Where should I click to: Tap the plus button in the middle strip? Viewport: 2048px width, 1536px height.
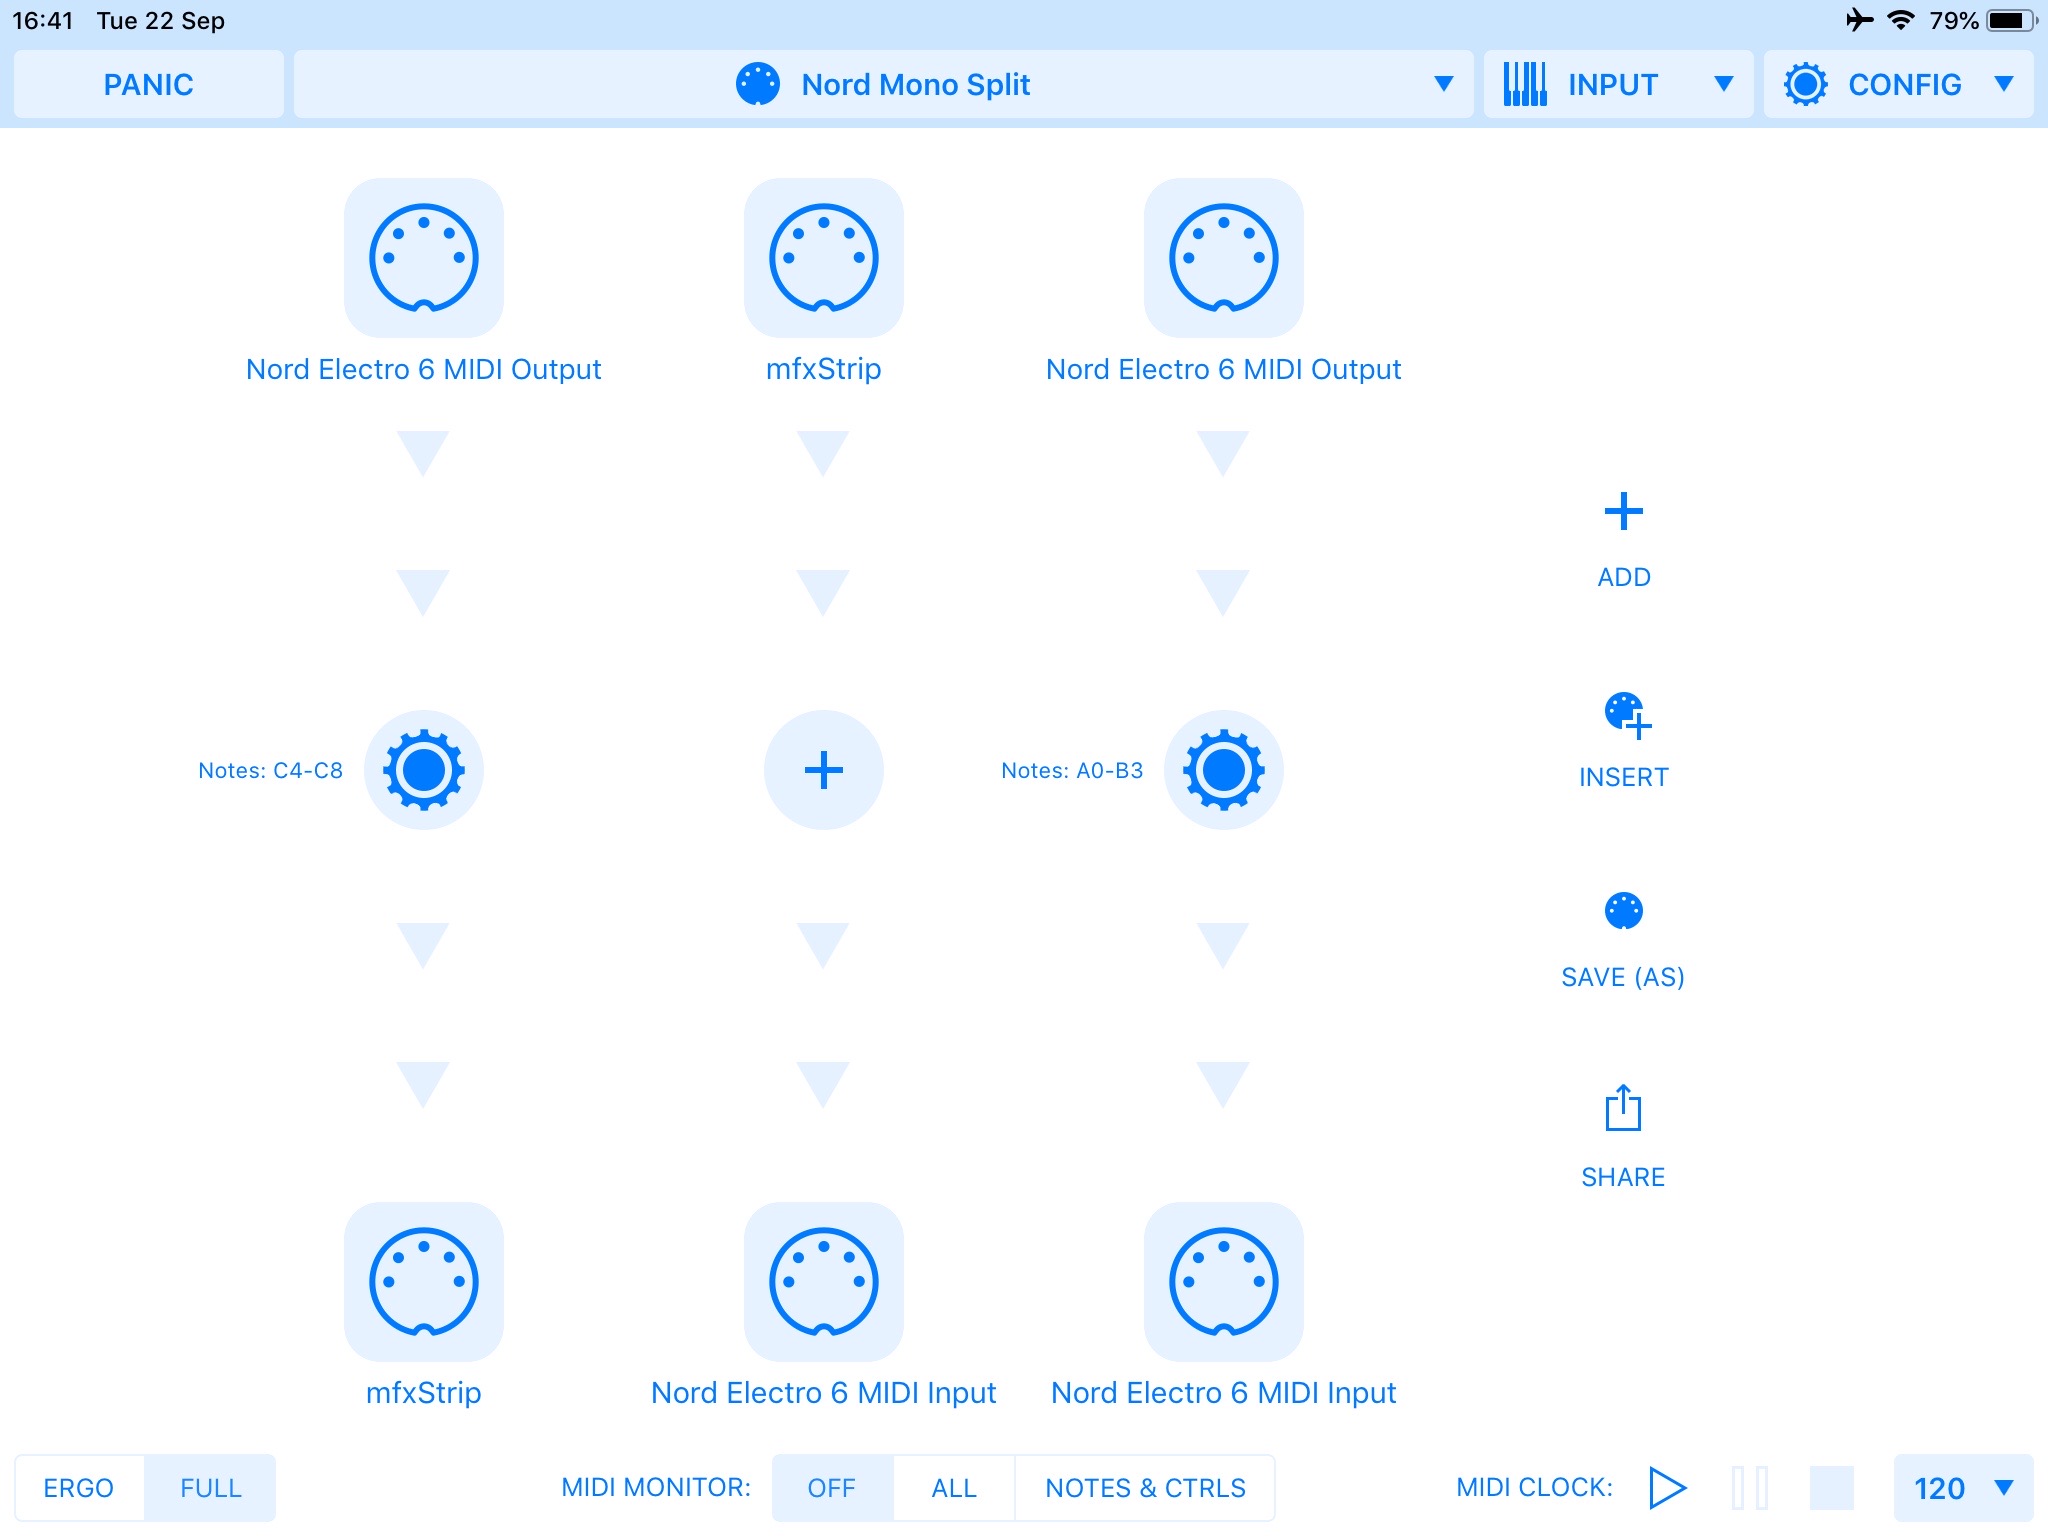click(x=823, y=770)
